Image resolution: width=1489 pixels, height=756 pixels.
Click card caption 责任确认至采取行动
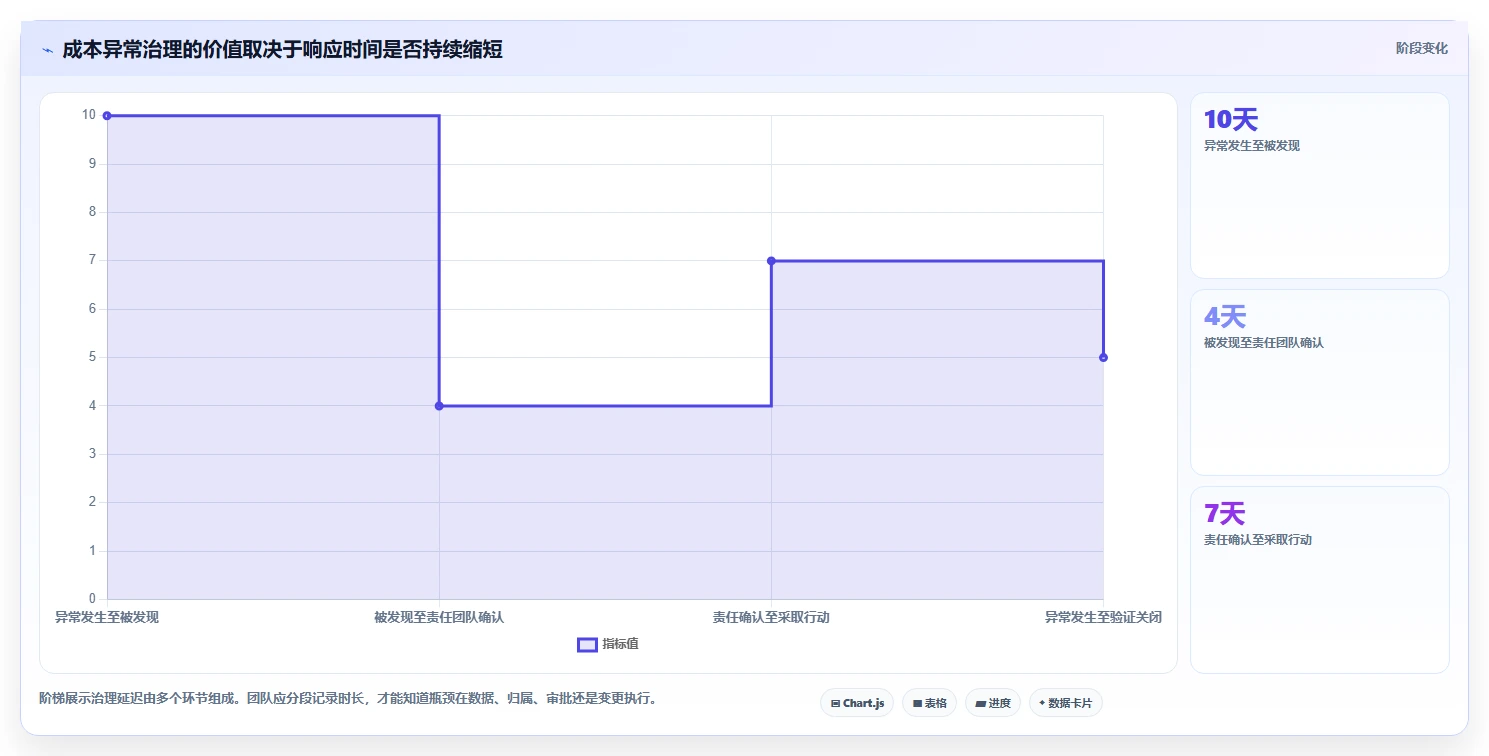coord(1258,539)
